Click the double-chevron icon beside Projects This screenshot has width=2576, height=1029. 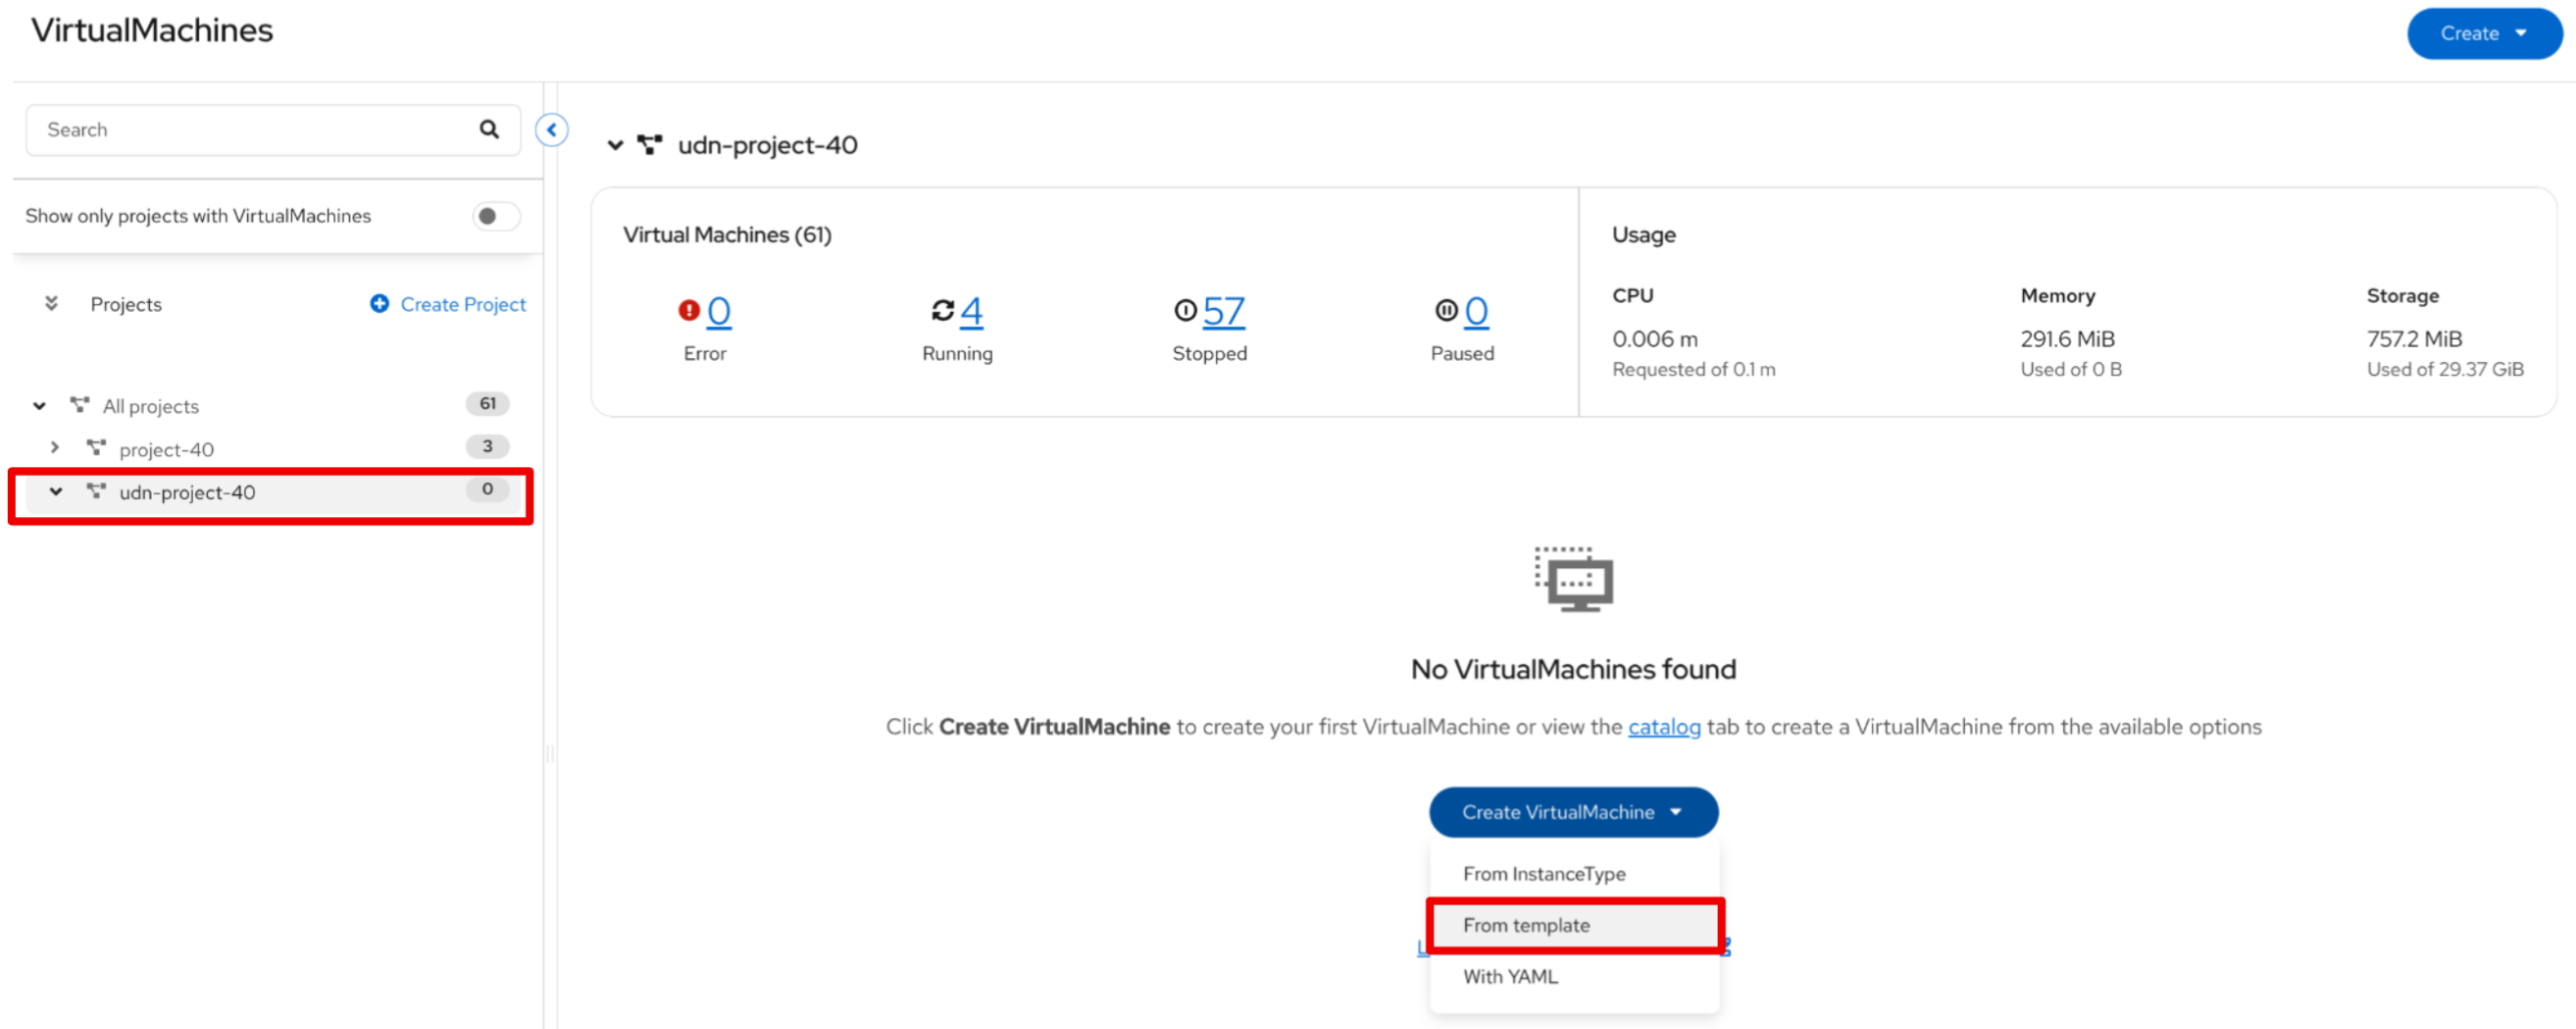[51, 303]
